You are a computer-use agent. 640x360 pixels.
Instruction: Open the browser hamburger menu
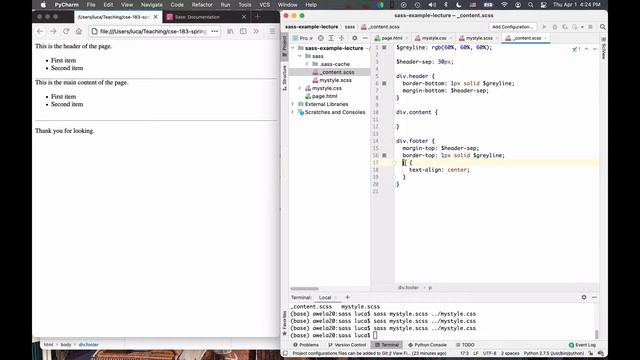tap(272, 31)
